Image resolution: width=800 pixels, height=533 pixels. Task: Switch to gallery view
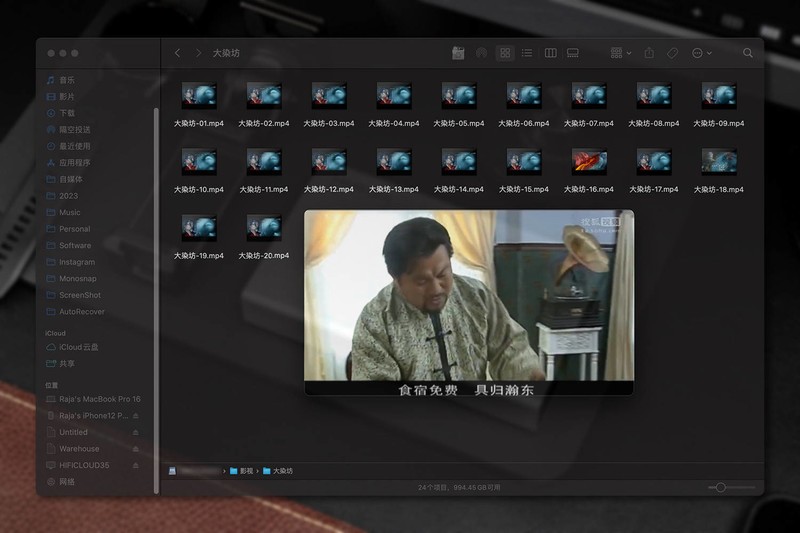(x=573, y=53)
